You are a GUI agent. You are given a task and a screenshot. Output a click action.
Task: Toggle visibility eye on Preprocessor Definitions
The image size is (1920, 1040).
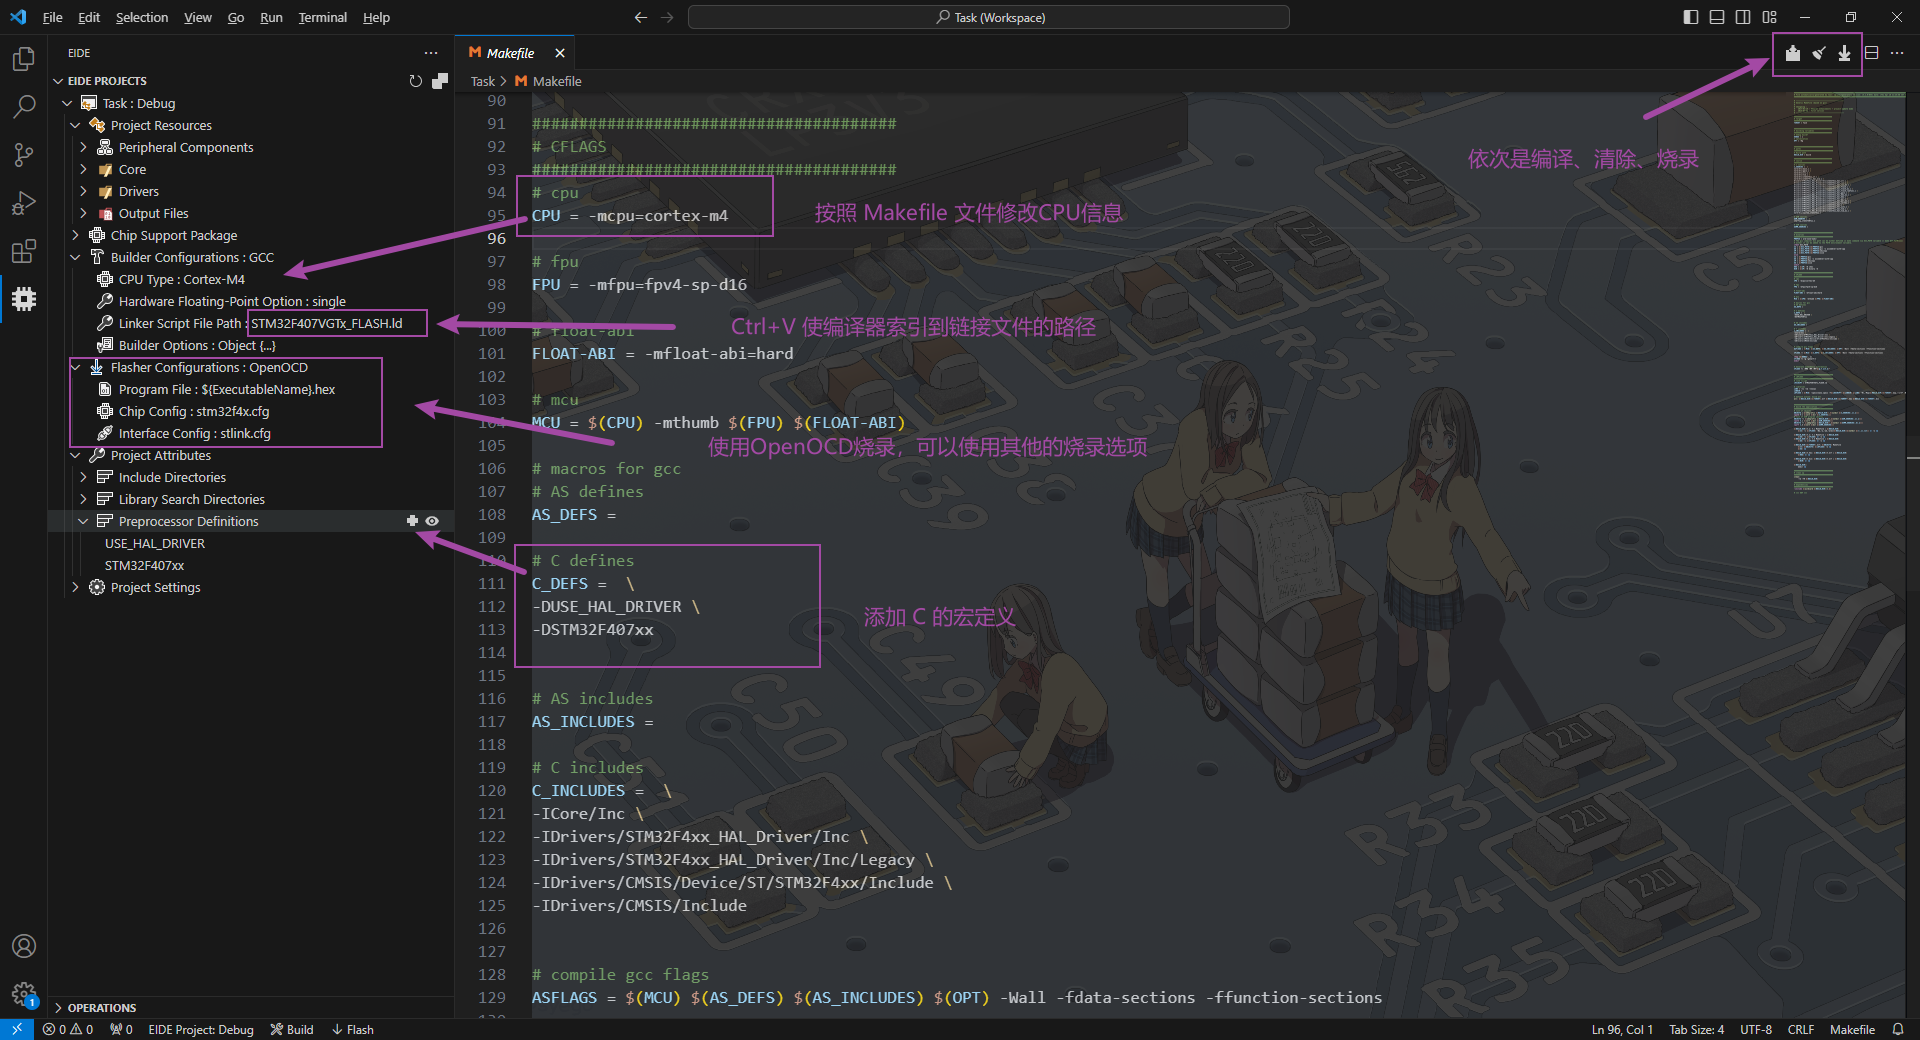[x=432, y=521]
